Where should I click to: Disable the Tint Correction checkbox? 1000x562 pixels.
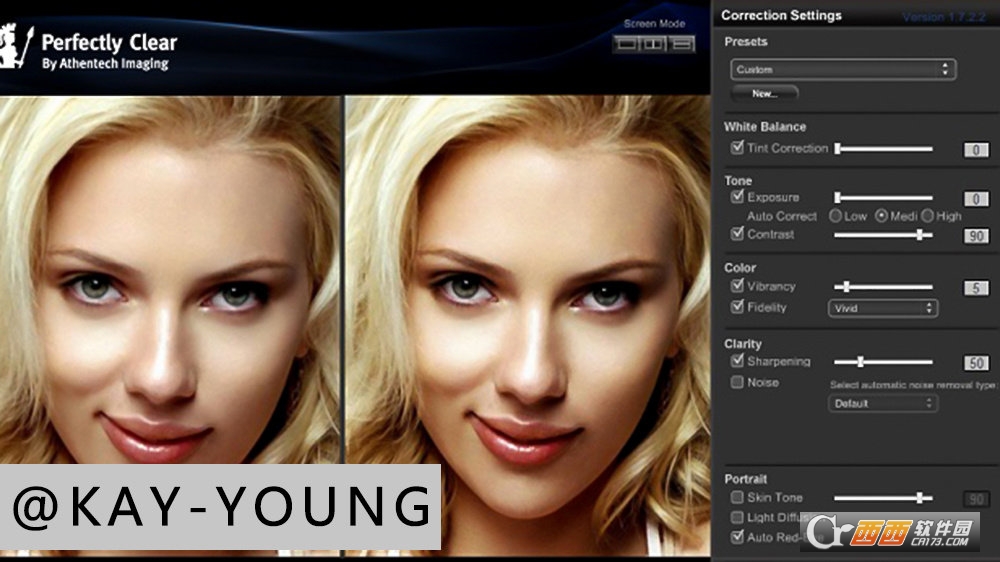(x=737, y=148)
